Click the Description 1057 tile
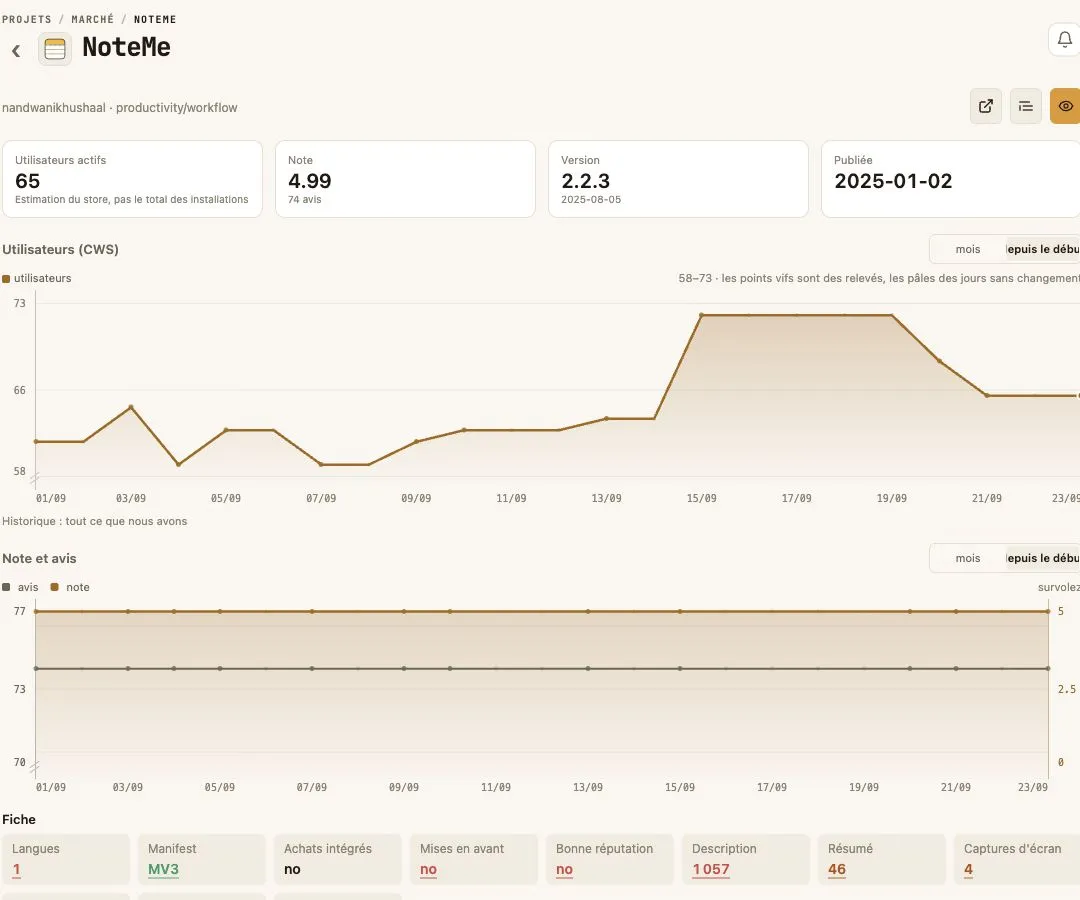 point(746,859)
